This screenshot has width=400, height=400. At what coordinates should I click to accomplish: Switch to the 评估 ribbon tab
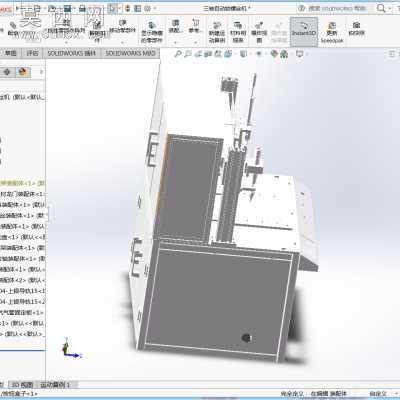[x=32, y=53]
